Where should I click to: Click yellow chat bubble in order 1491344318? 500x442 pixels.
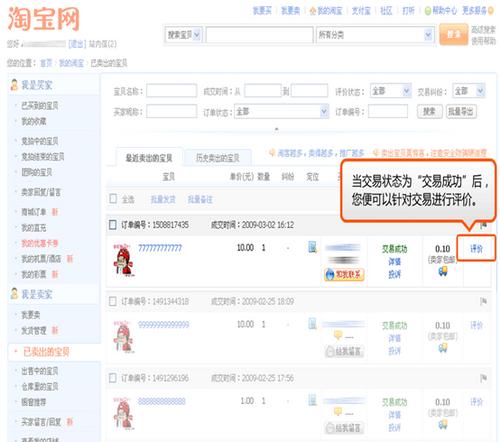pyautogui.click(x=338, y=335)
